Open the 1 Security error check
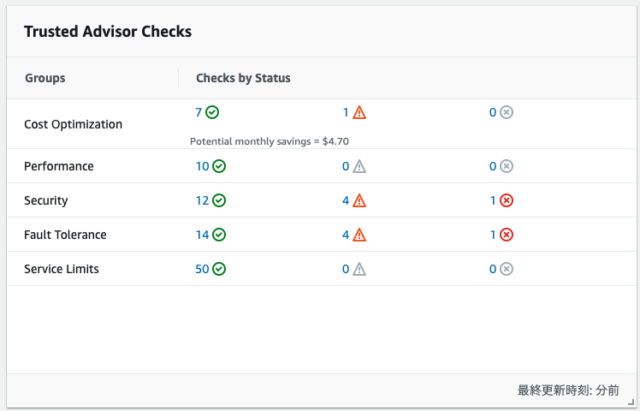The image size is (640, 411). [493, 200]
